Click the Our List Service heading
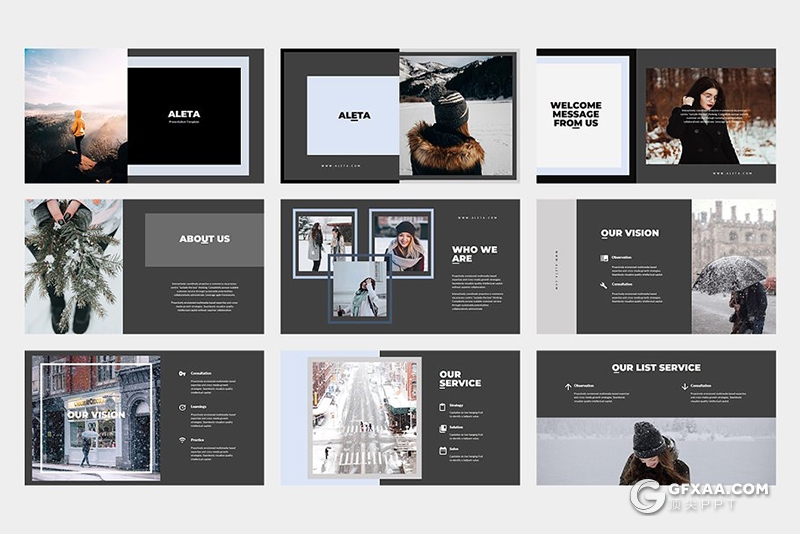 (656, 368)
